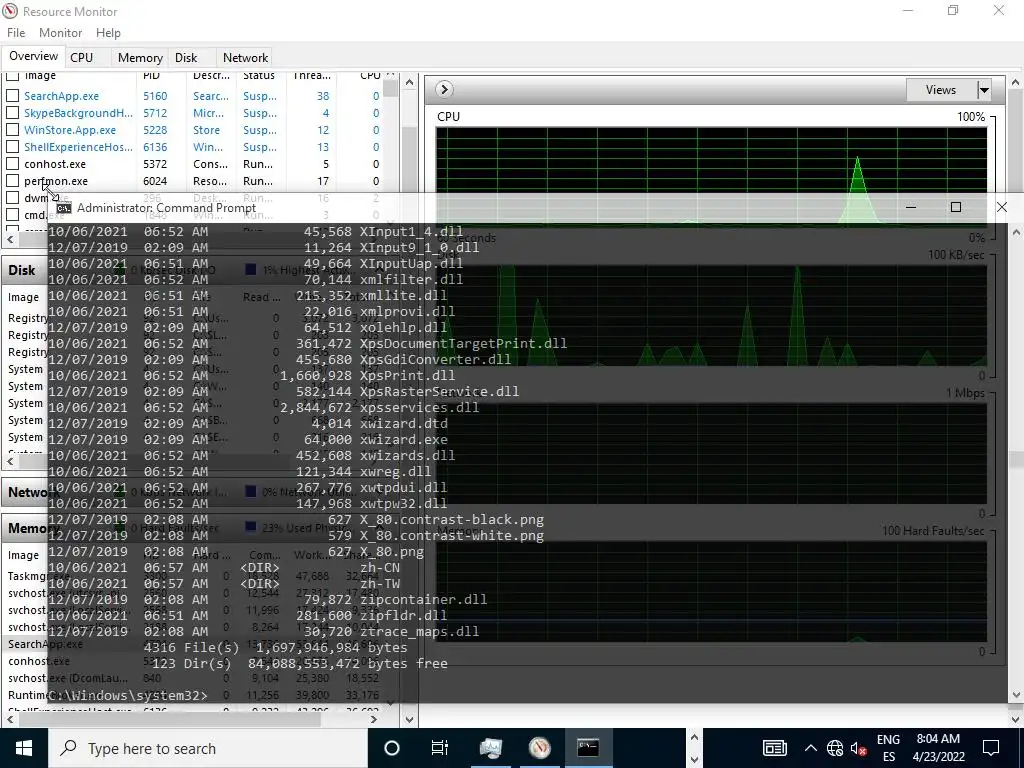Check the perfmon.exe checkbox
The width and height of the screenshot is (1024, 768).
click(x=12, y=181)
